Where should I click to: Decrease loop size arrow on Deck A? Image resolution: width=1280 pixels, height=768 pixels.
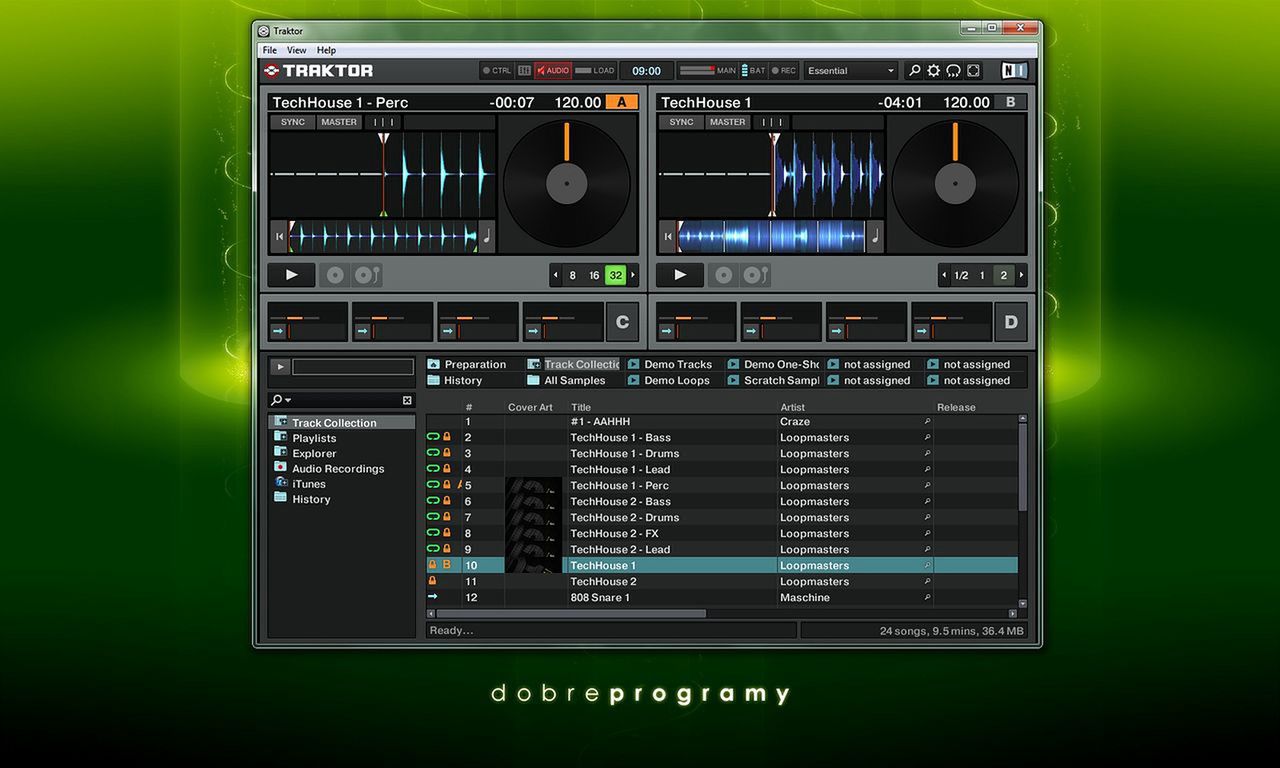coord(556,275)
